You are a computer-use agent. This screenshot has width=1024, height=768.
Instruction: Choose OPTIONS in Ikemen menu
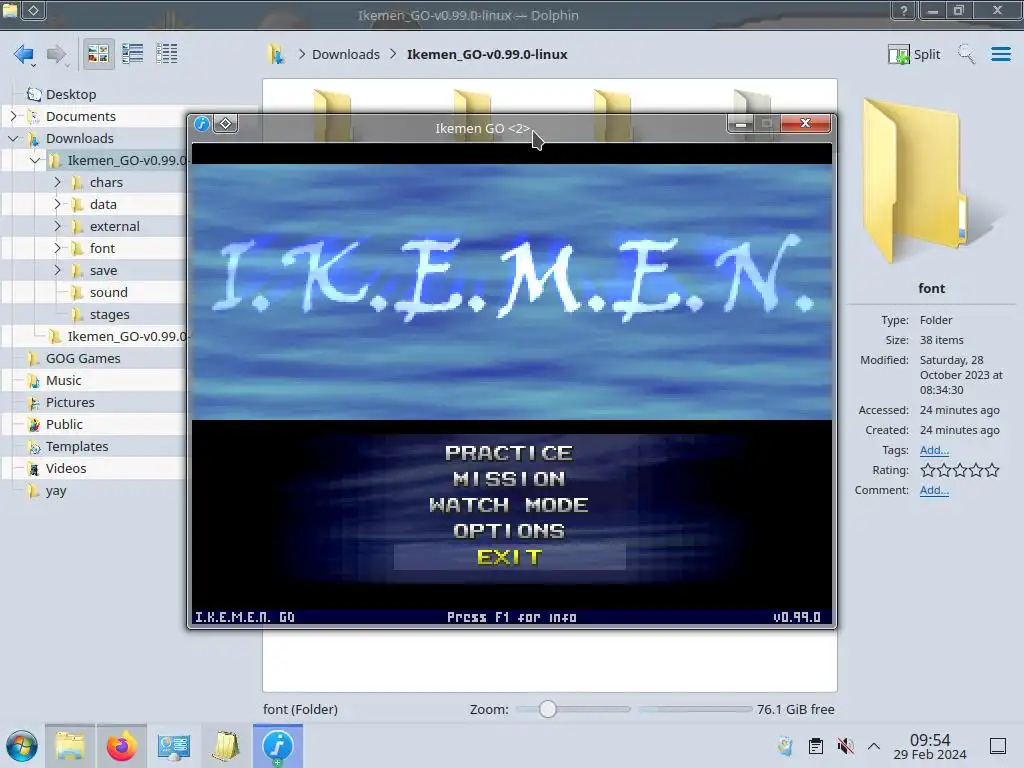coord(509,531)
